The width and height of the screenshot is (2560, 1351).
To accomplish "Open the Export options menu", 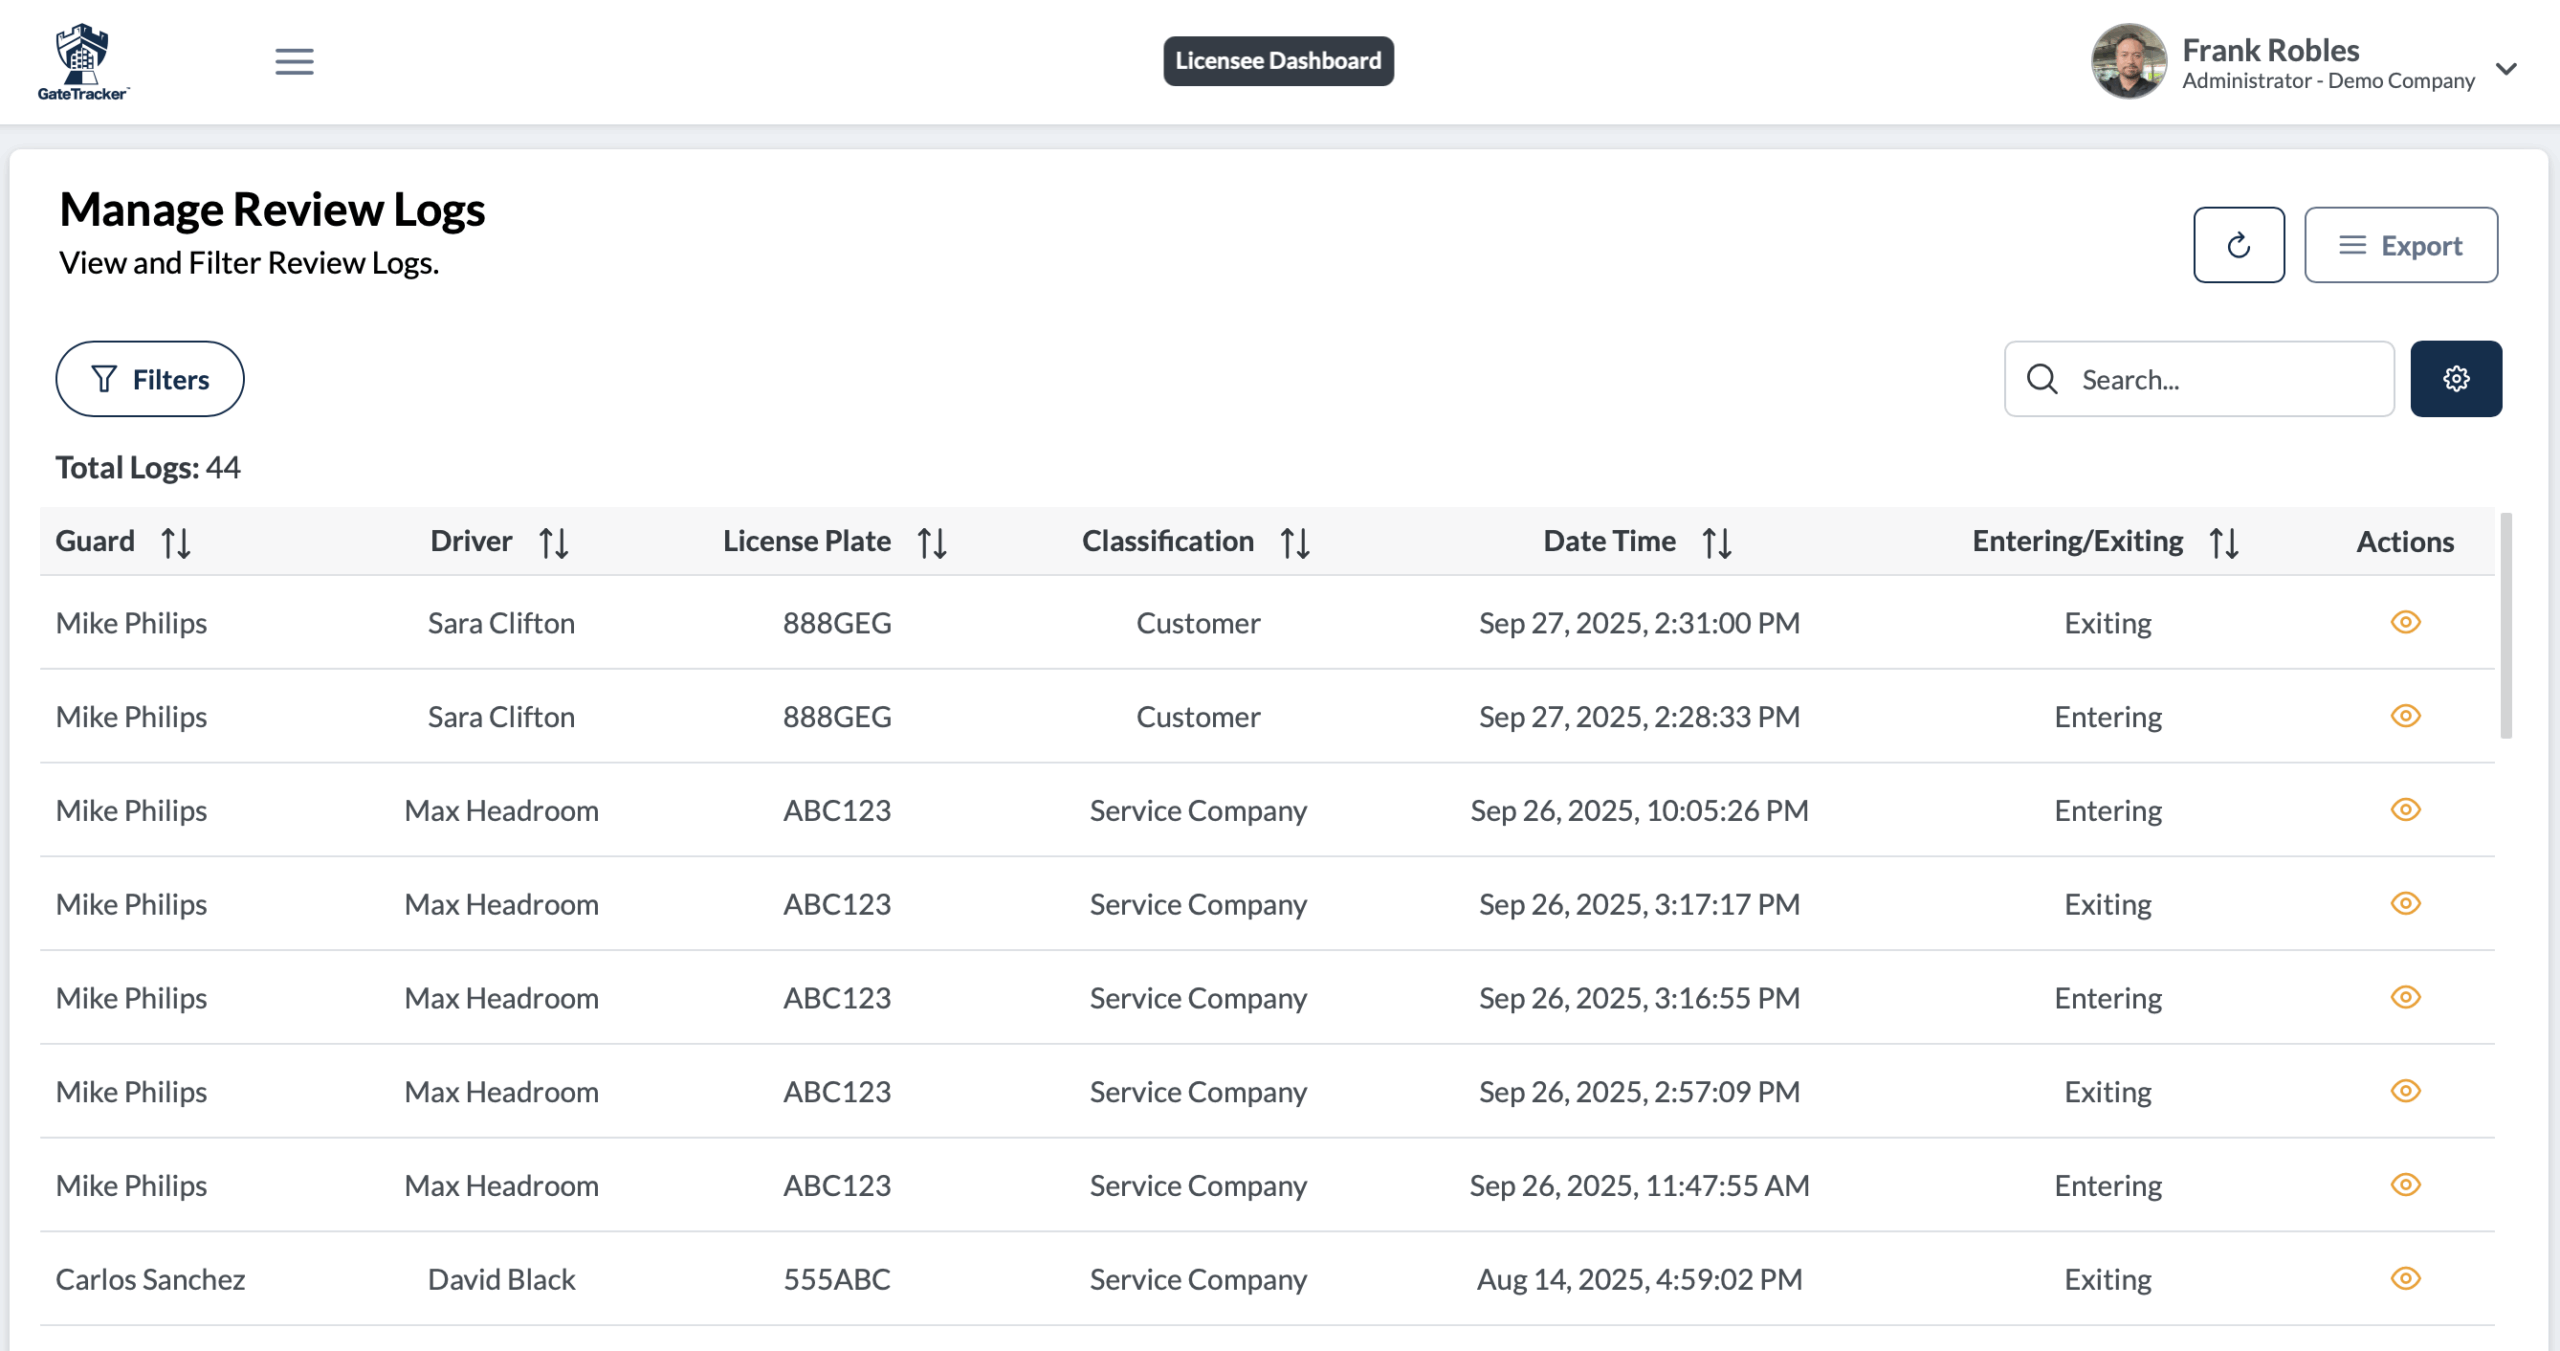I will click(2400, 245).
